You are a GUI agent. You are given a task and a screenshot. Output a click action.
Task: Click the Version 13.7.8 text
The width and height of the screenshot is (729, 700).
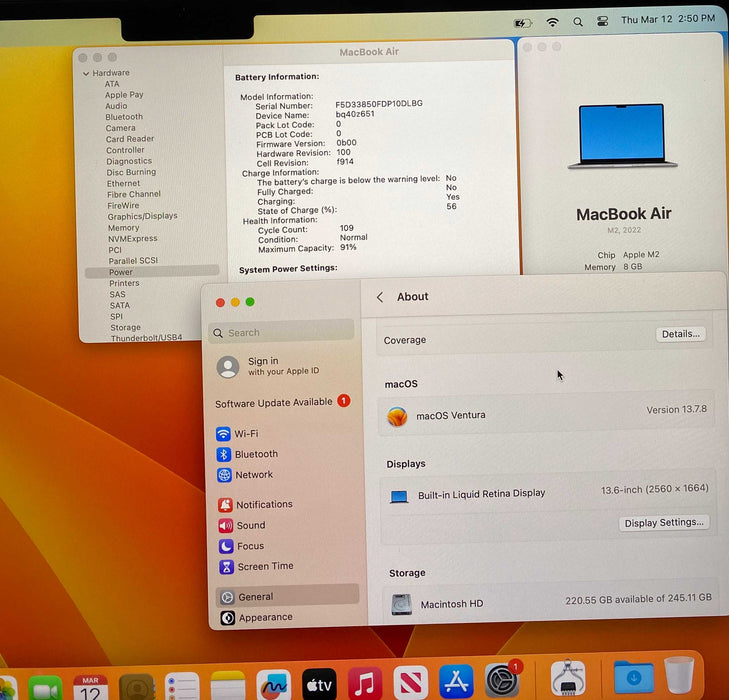(676, 409)
